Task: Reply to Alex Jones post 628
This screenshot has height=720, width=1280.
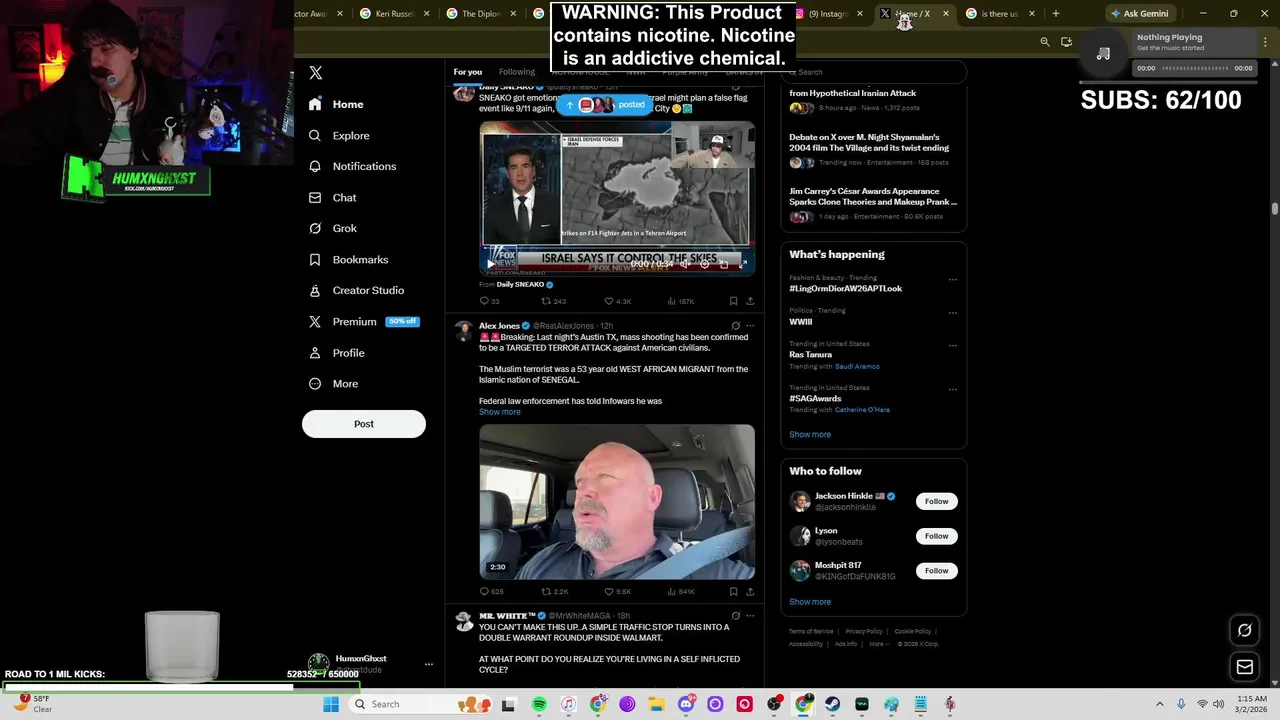Action: 491,592
